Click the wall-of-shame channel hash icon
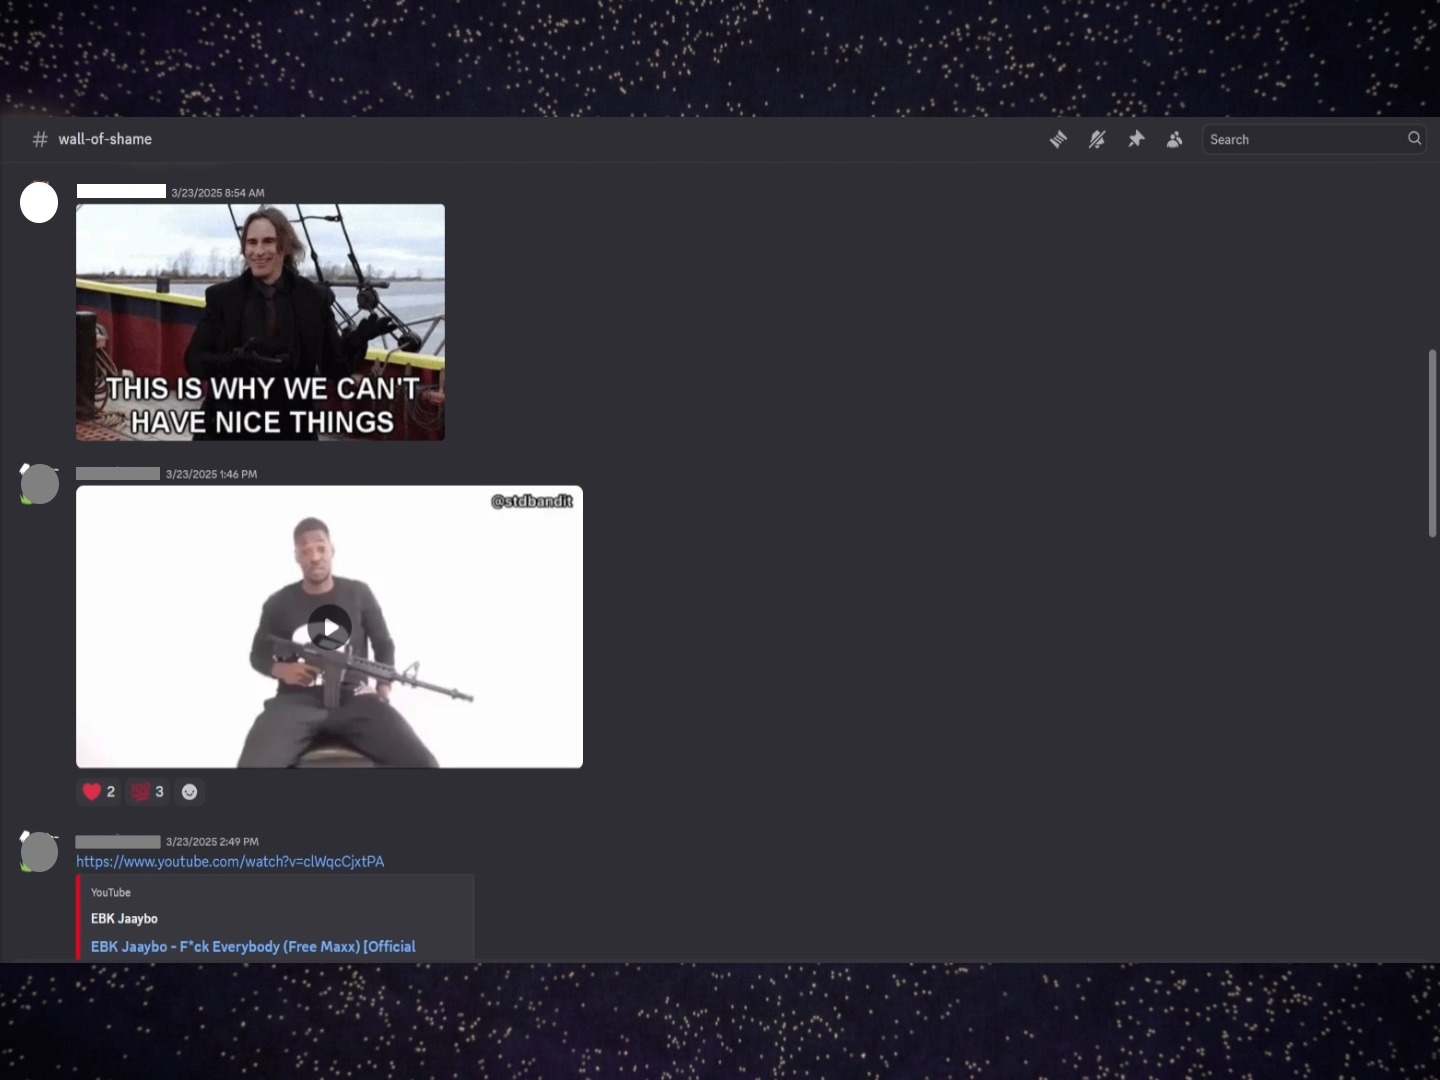 click(40, 139)
